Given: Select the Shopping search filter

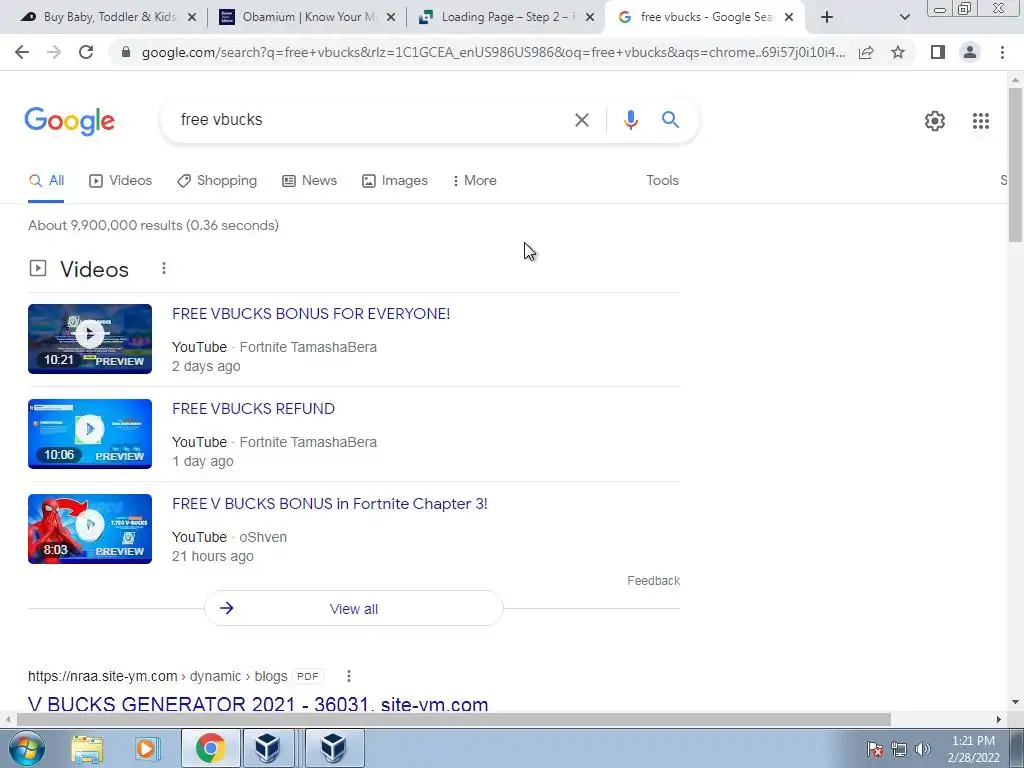Looking at the screenshot, I should click(x=217, y=181).
